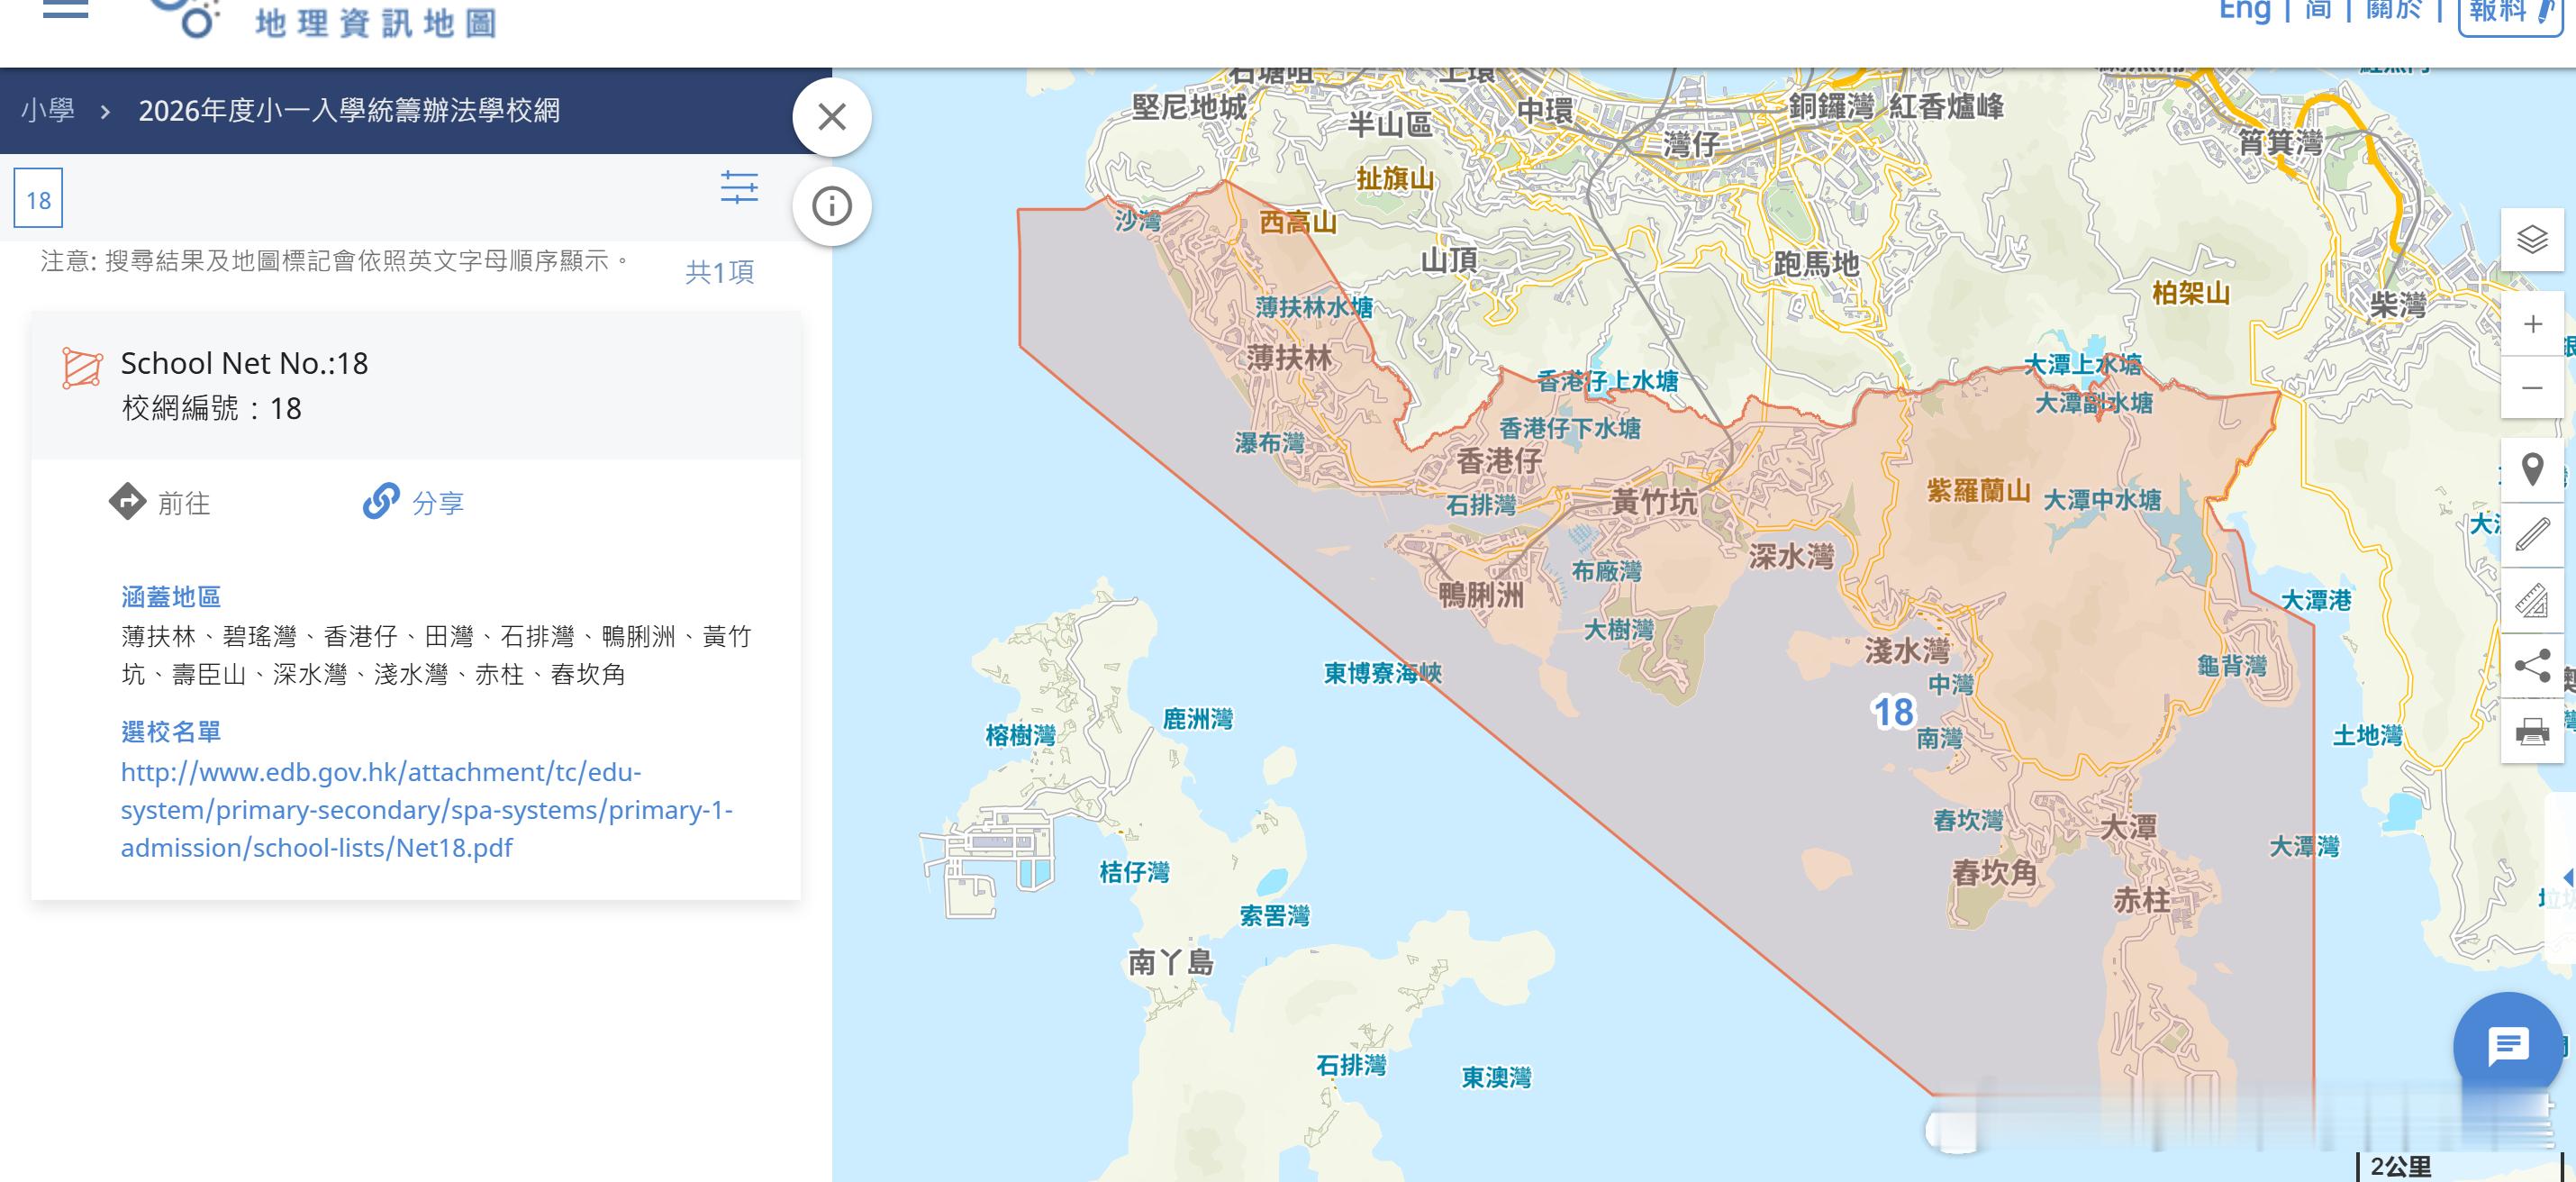This screenshot has height=1182, width=2576.
Task: Click the 前往 directions button
Action: [160, 502]
